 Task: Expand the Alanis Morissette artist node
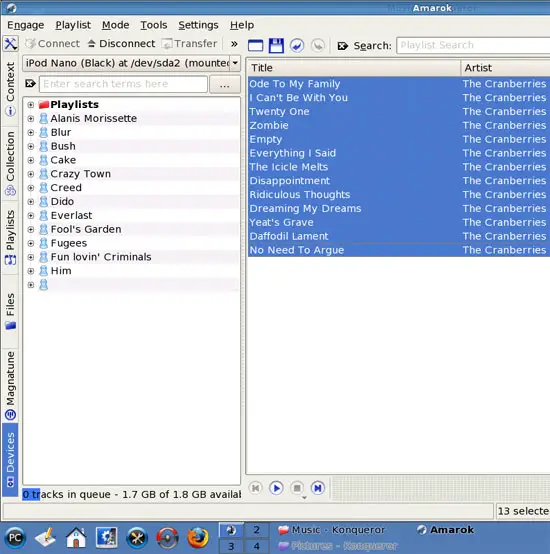(31, 118)
